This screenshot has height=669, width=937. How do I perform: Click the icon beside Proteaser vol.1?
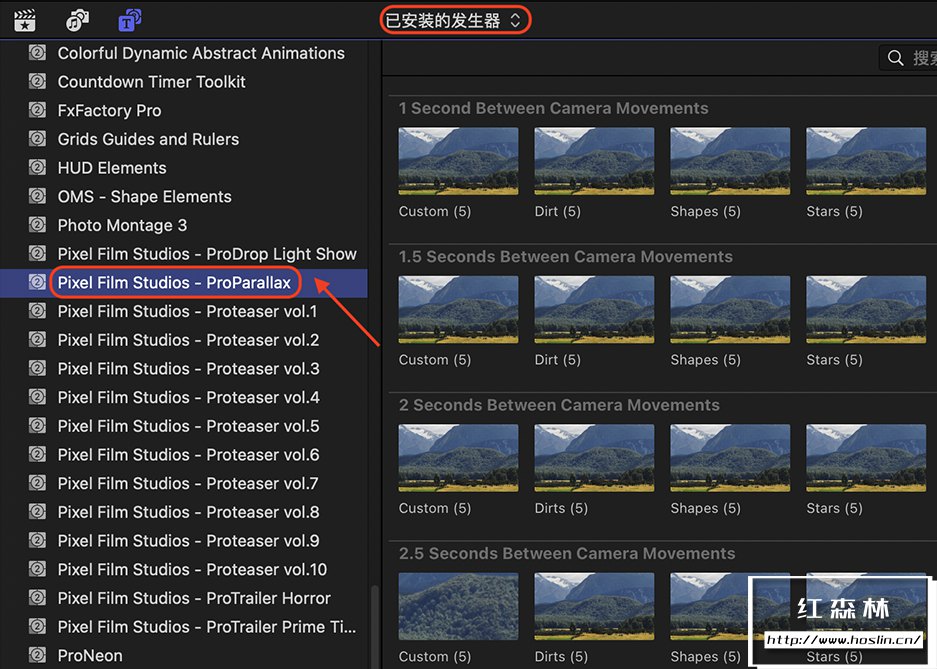point(37,311)
